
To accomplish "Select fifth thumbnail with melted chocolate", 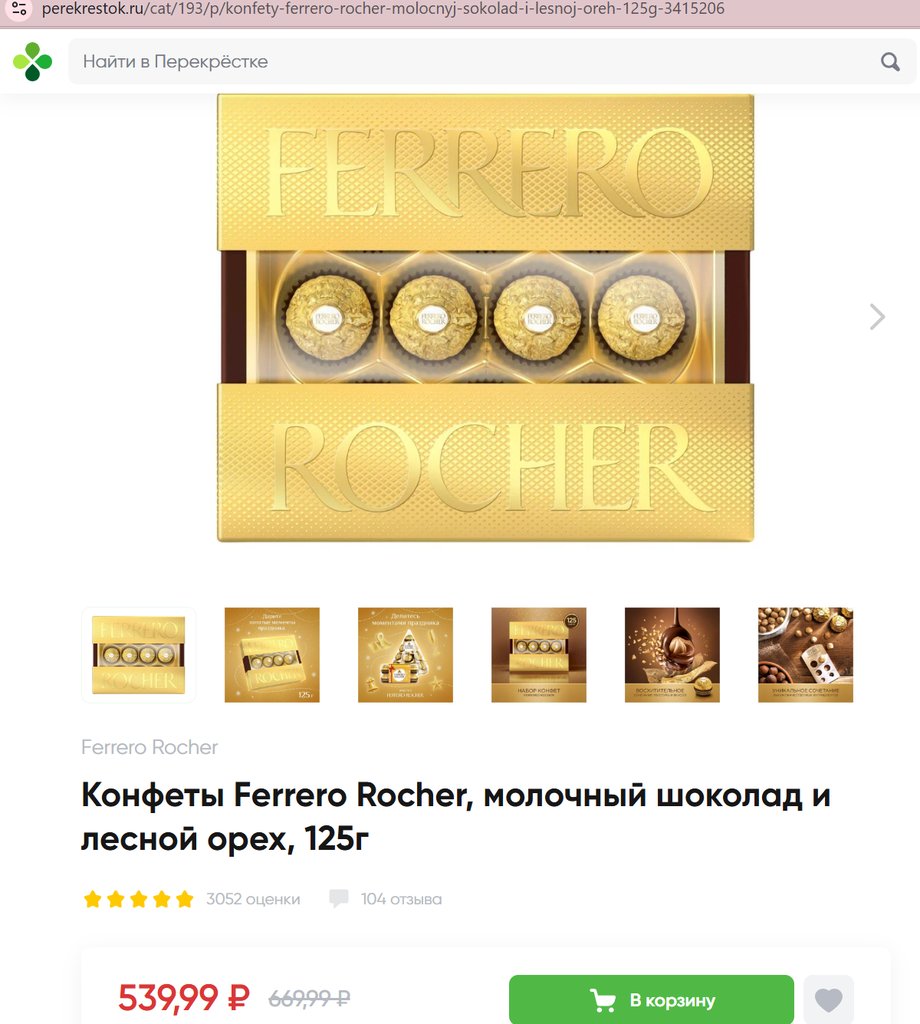I will click(x=672, y=655).
